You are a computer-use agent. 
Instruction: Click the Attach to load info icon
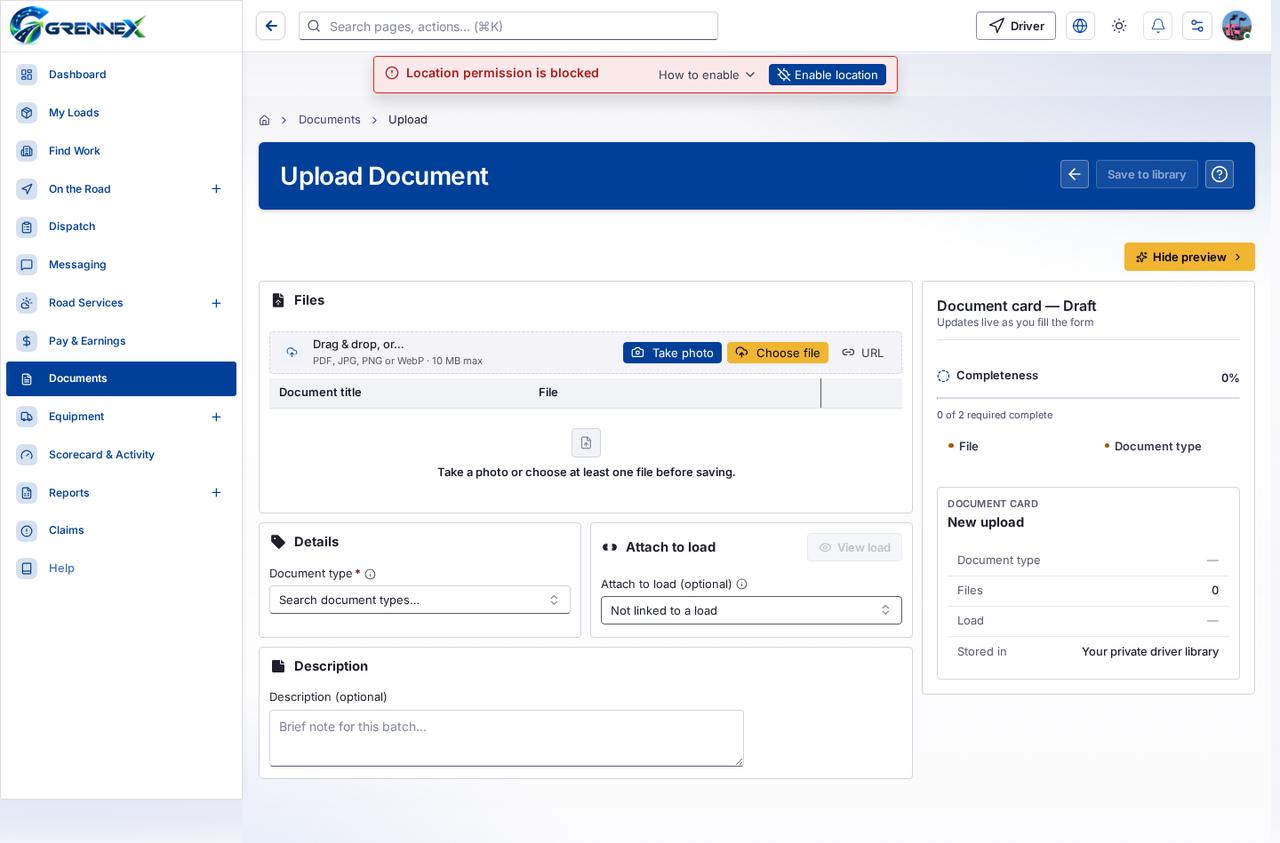click(741, 584)
